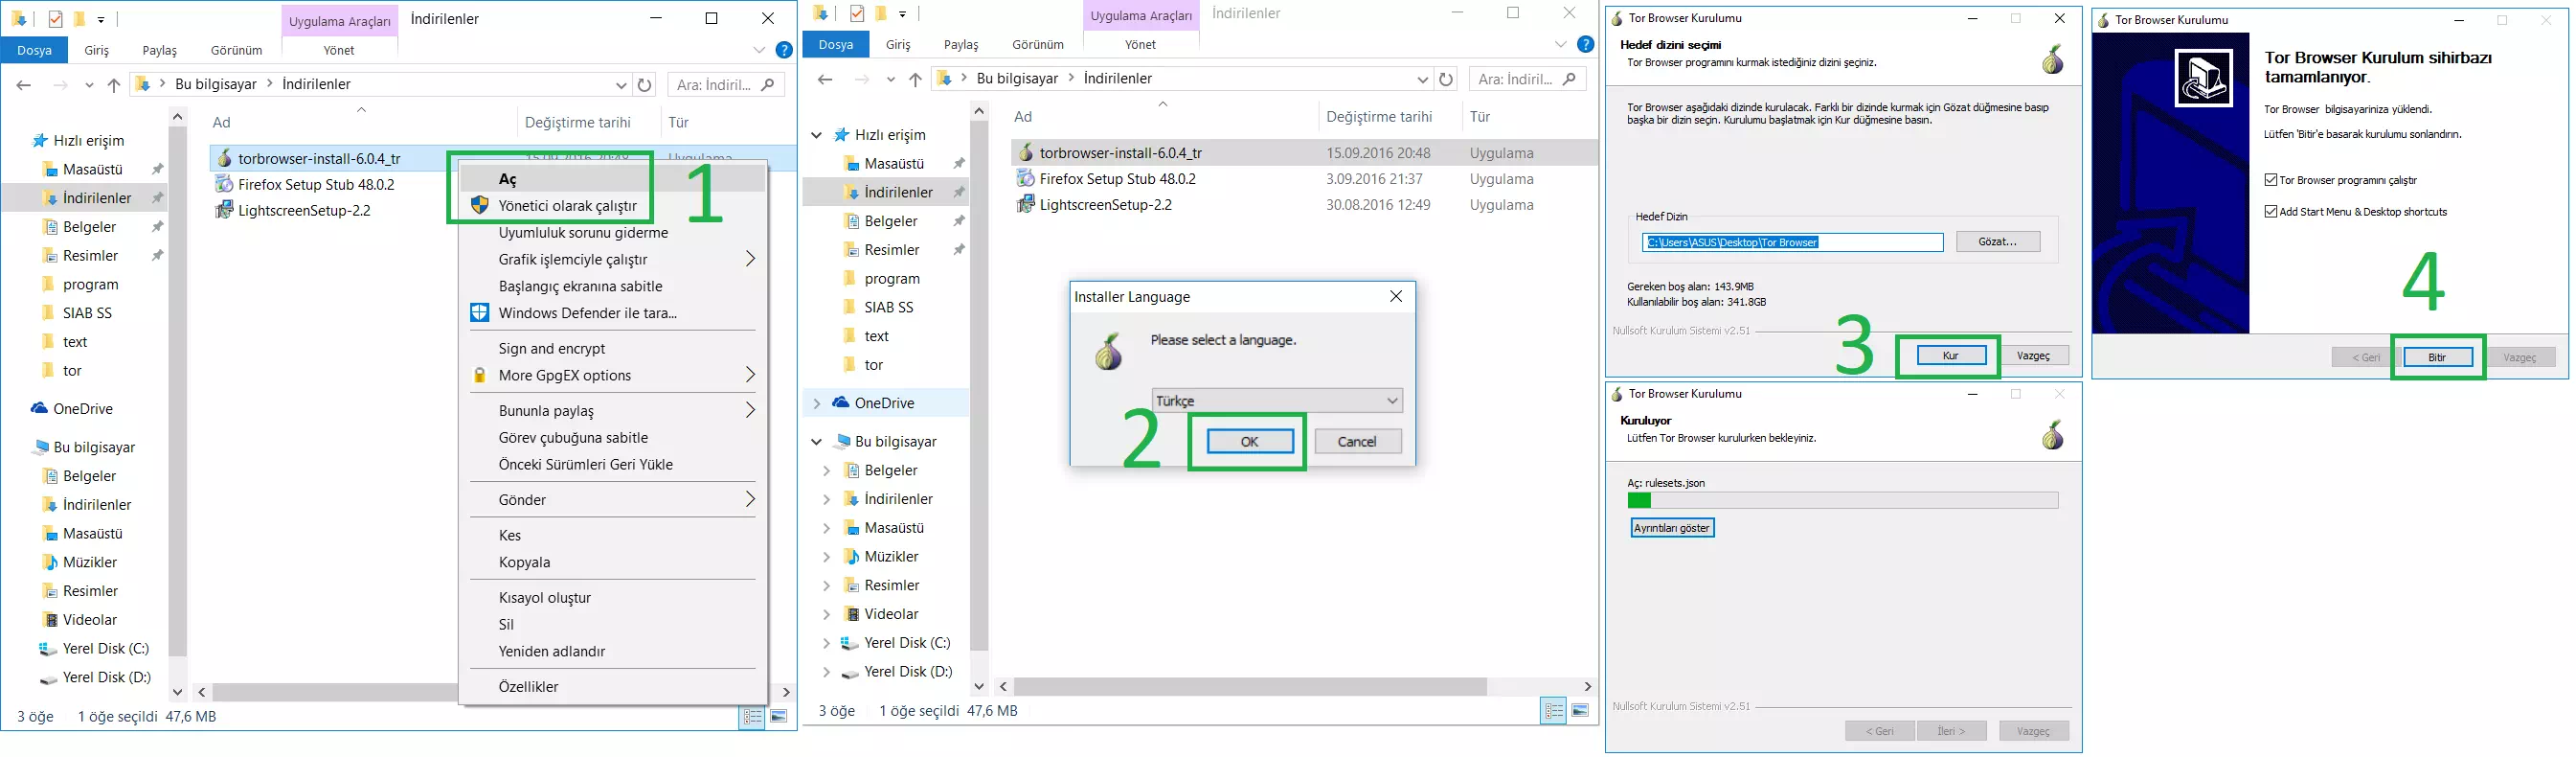This screenshot has height=757, width=2576.
Task: Click Cancel in Installer Language dialog
Action: [1357, 442]
